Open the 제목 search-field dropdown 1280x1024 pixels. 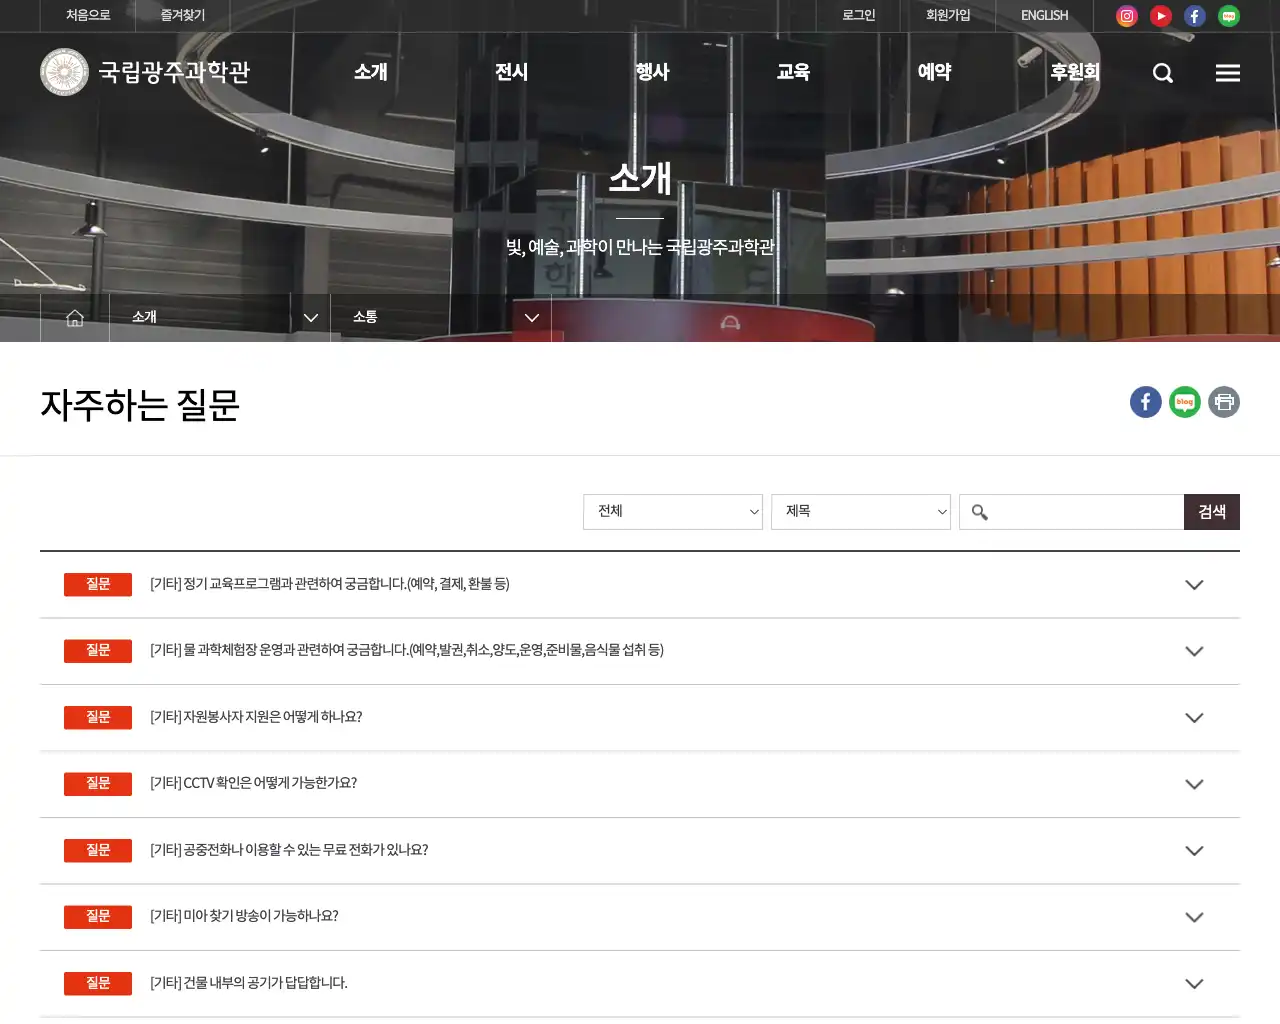[860, 511]
